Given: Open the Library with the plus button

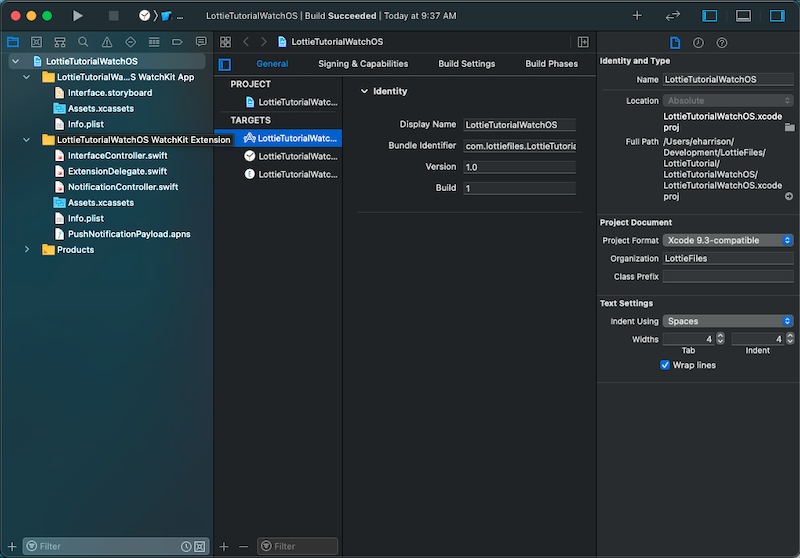Looking at the screenshot, I should [x=637, y=16].
